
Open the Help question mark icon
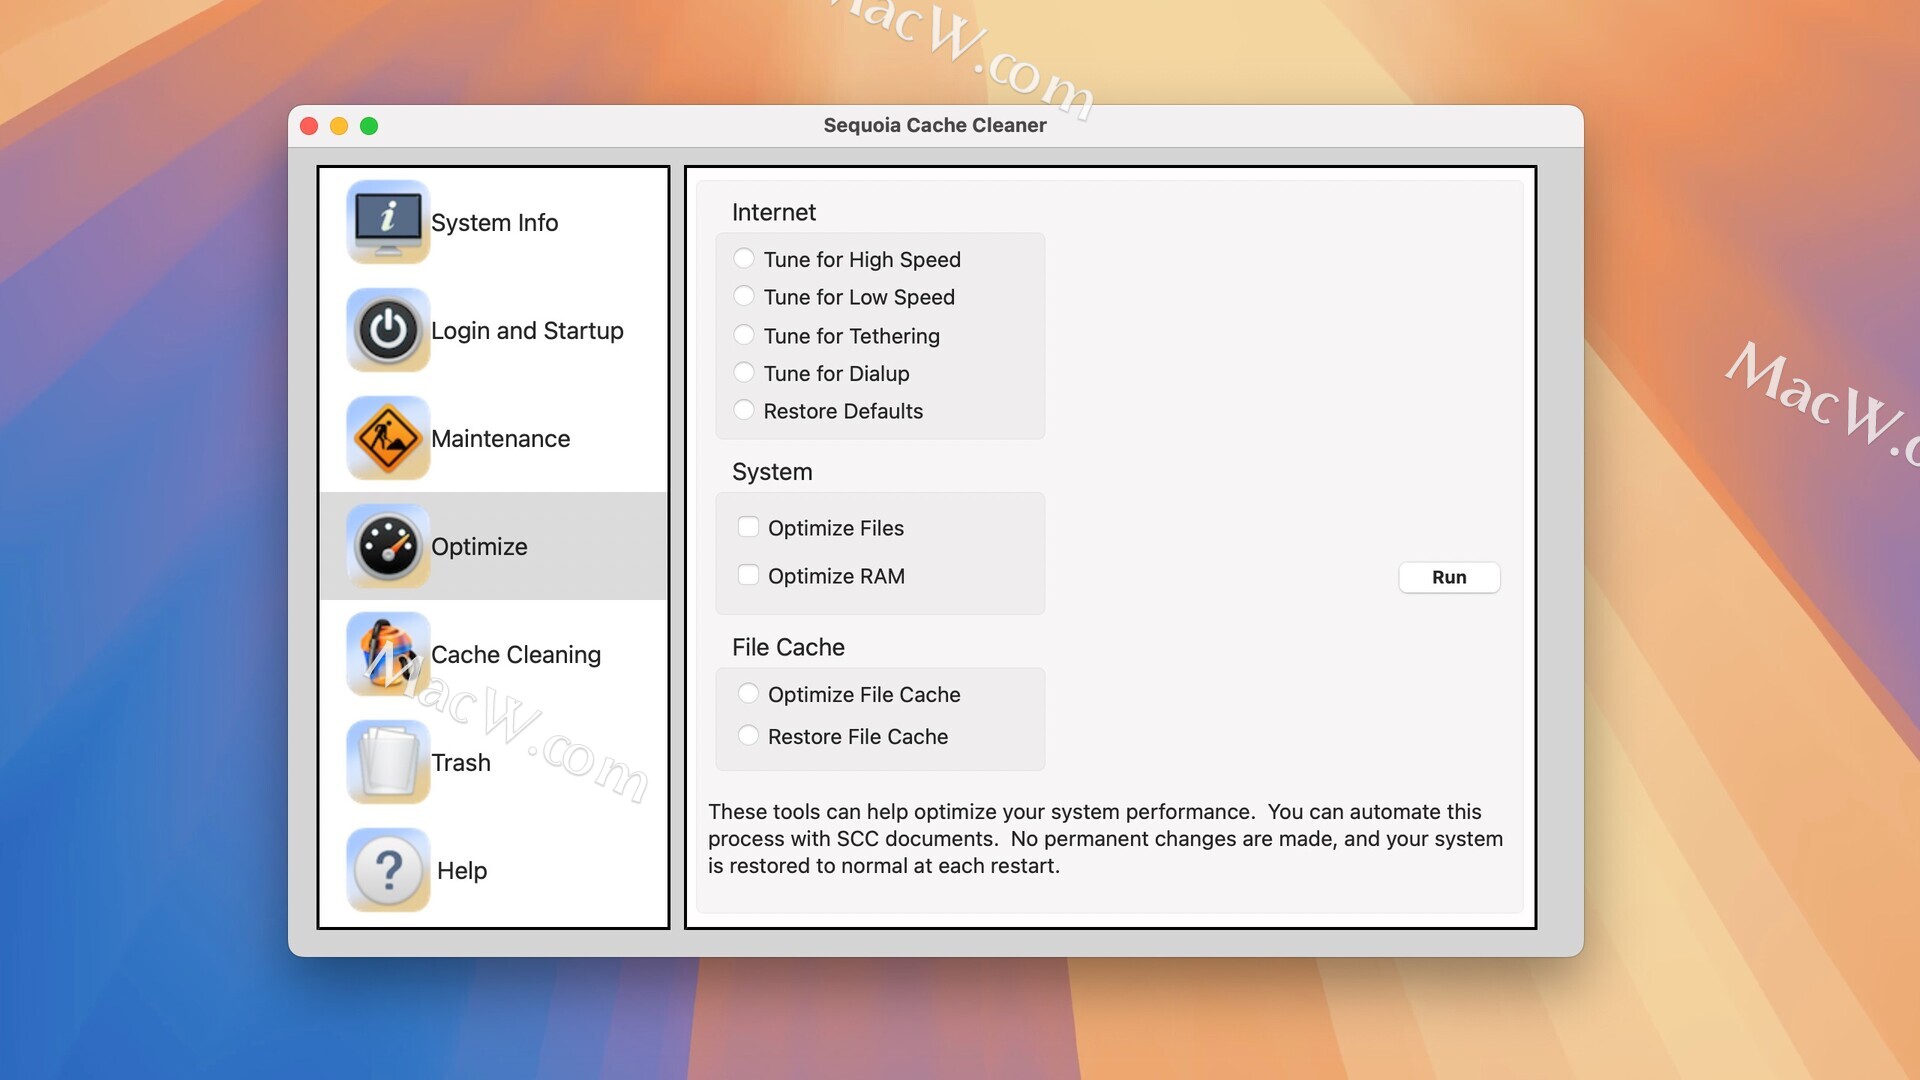coord(388,870)
